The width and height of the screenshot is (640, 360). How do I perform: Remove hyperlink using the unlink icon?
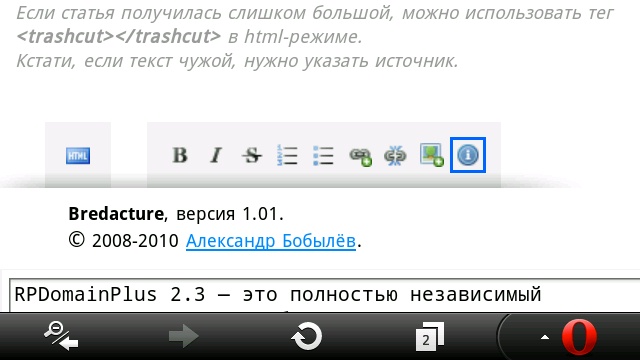[395, 156]
